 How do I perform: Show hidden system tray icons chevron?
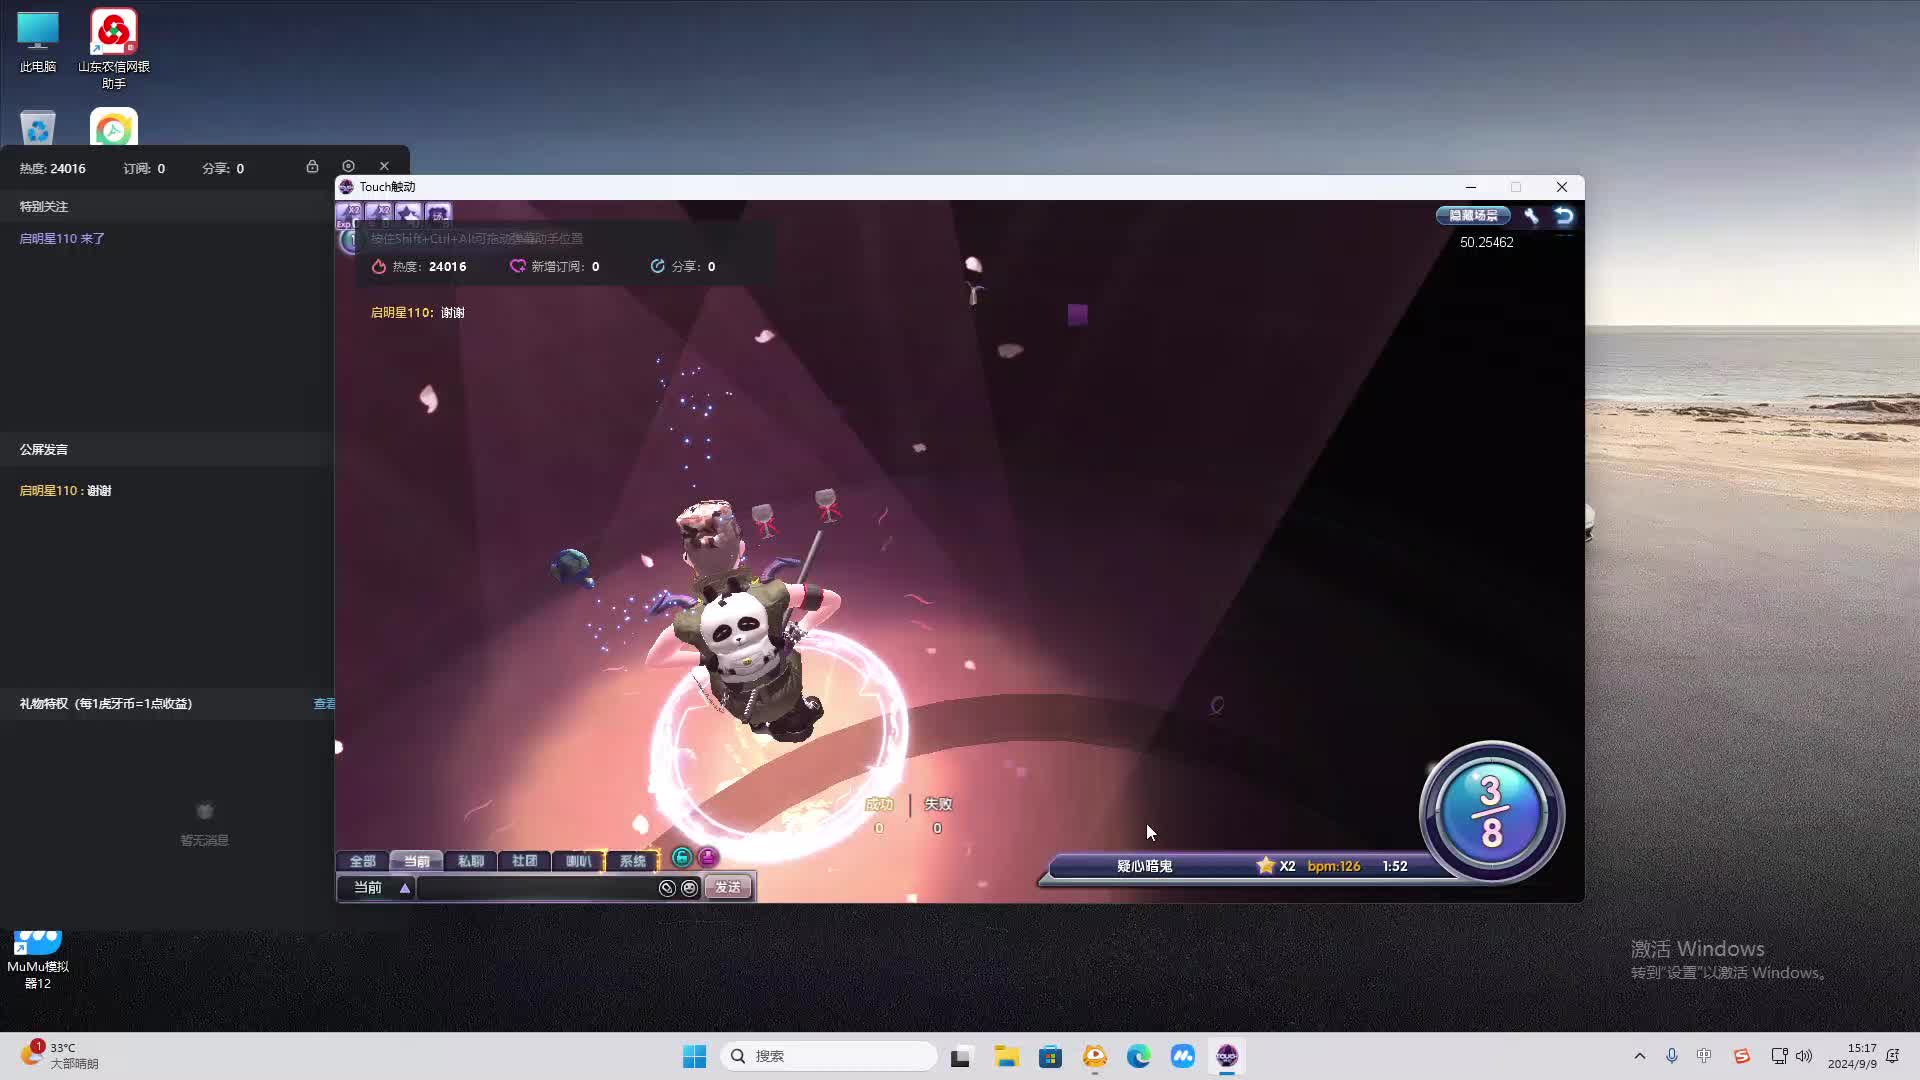(x=1639, y=1056)
